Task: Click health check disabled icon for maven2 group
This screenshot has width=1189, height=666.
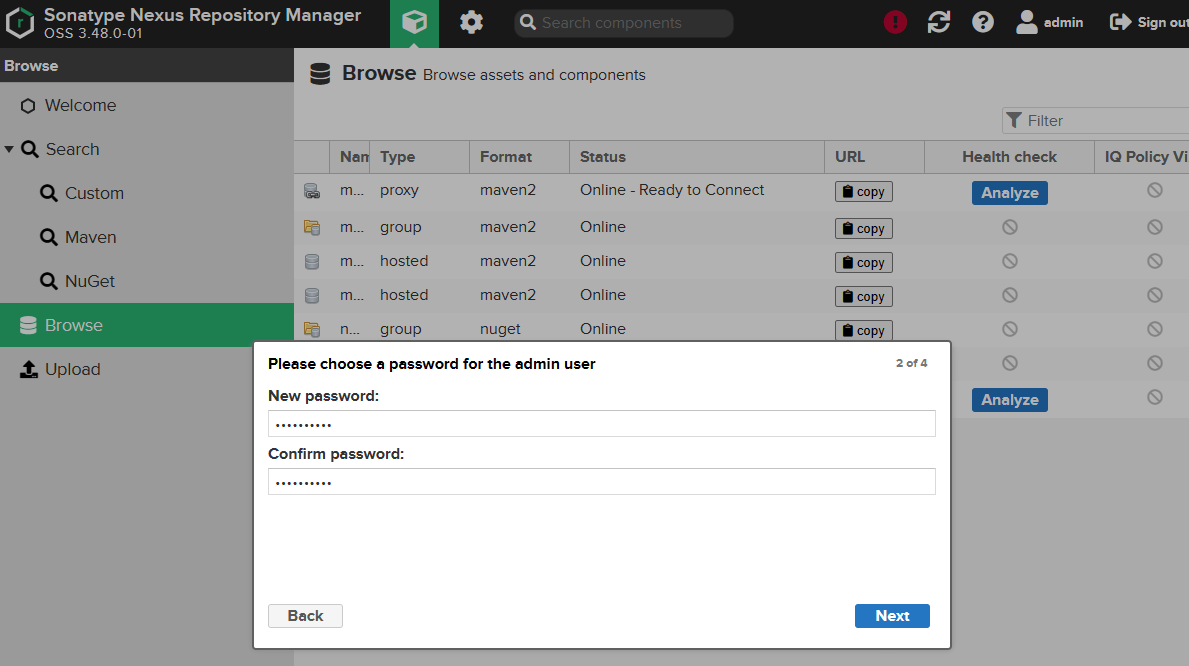Action: pyautogui.click(x=1009, y=227)
